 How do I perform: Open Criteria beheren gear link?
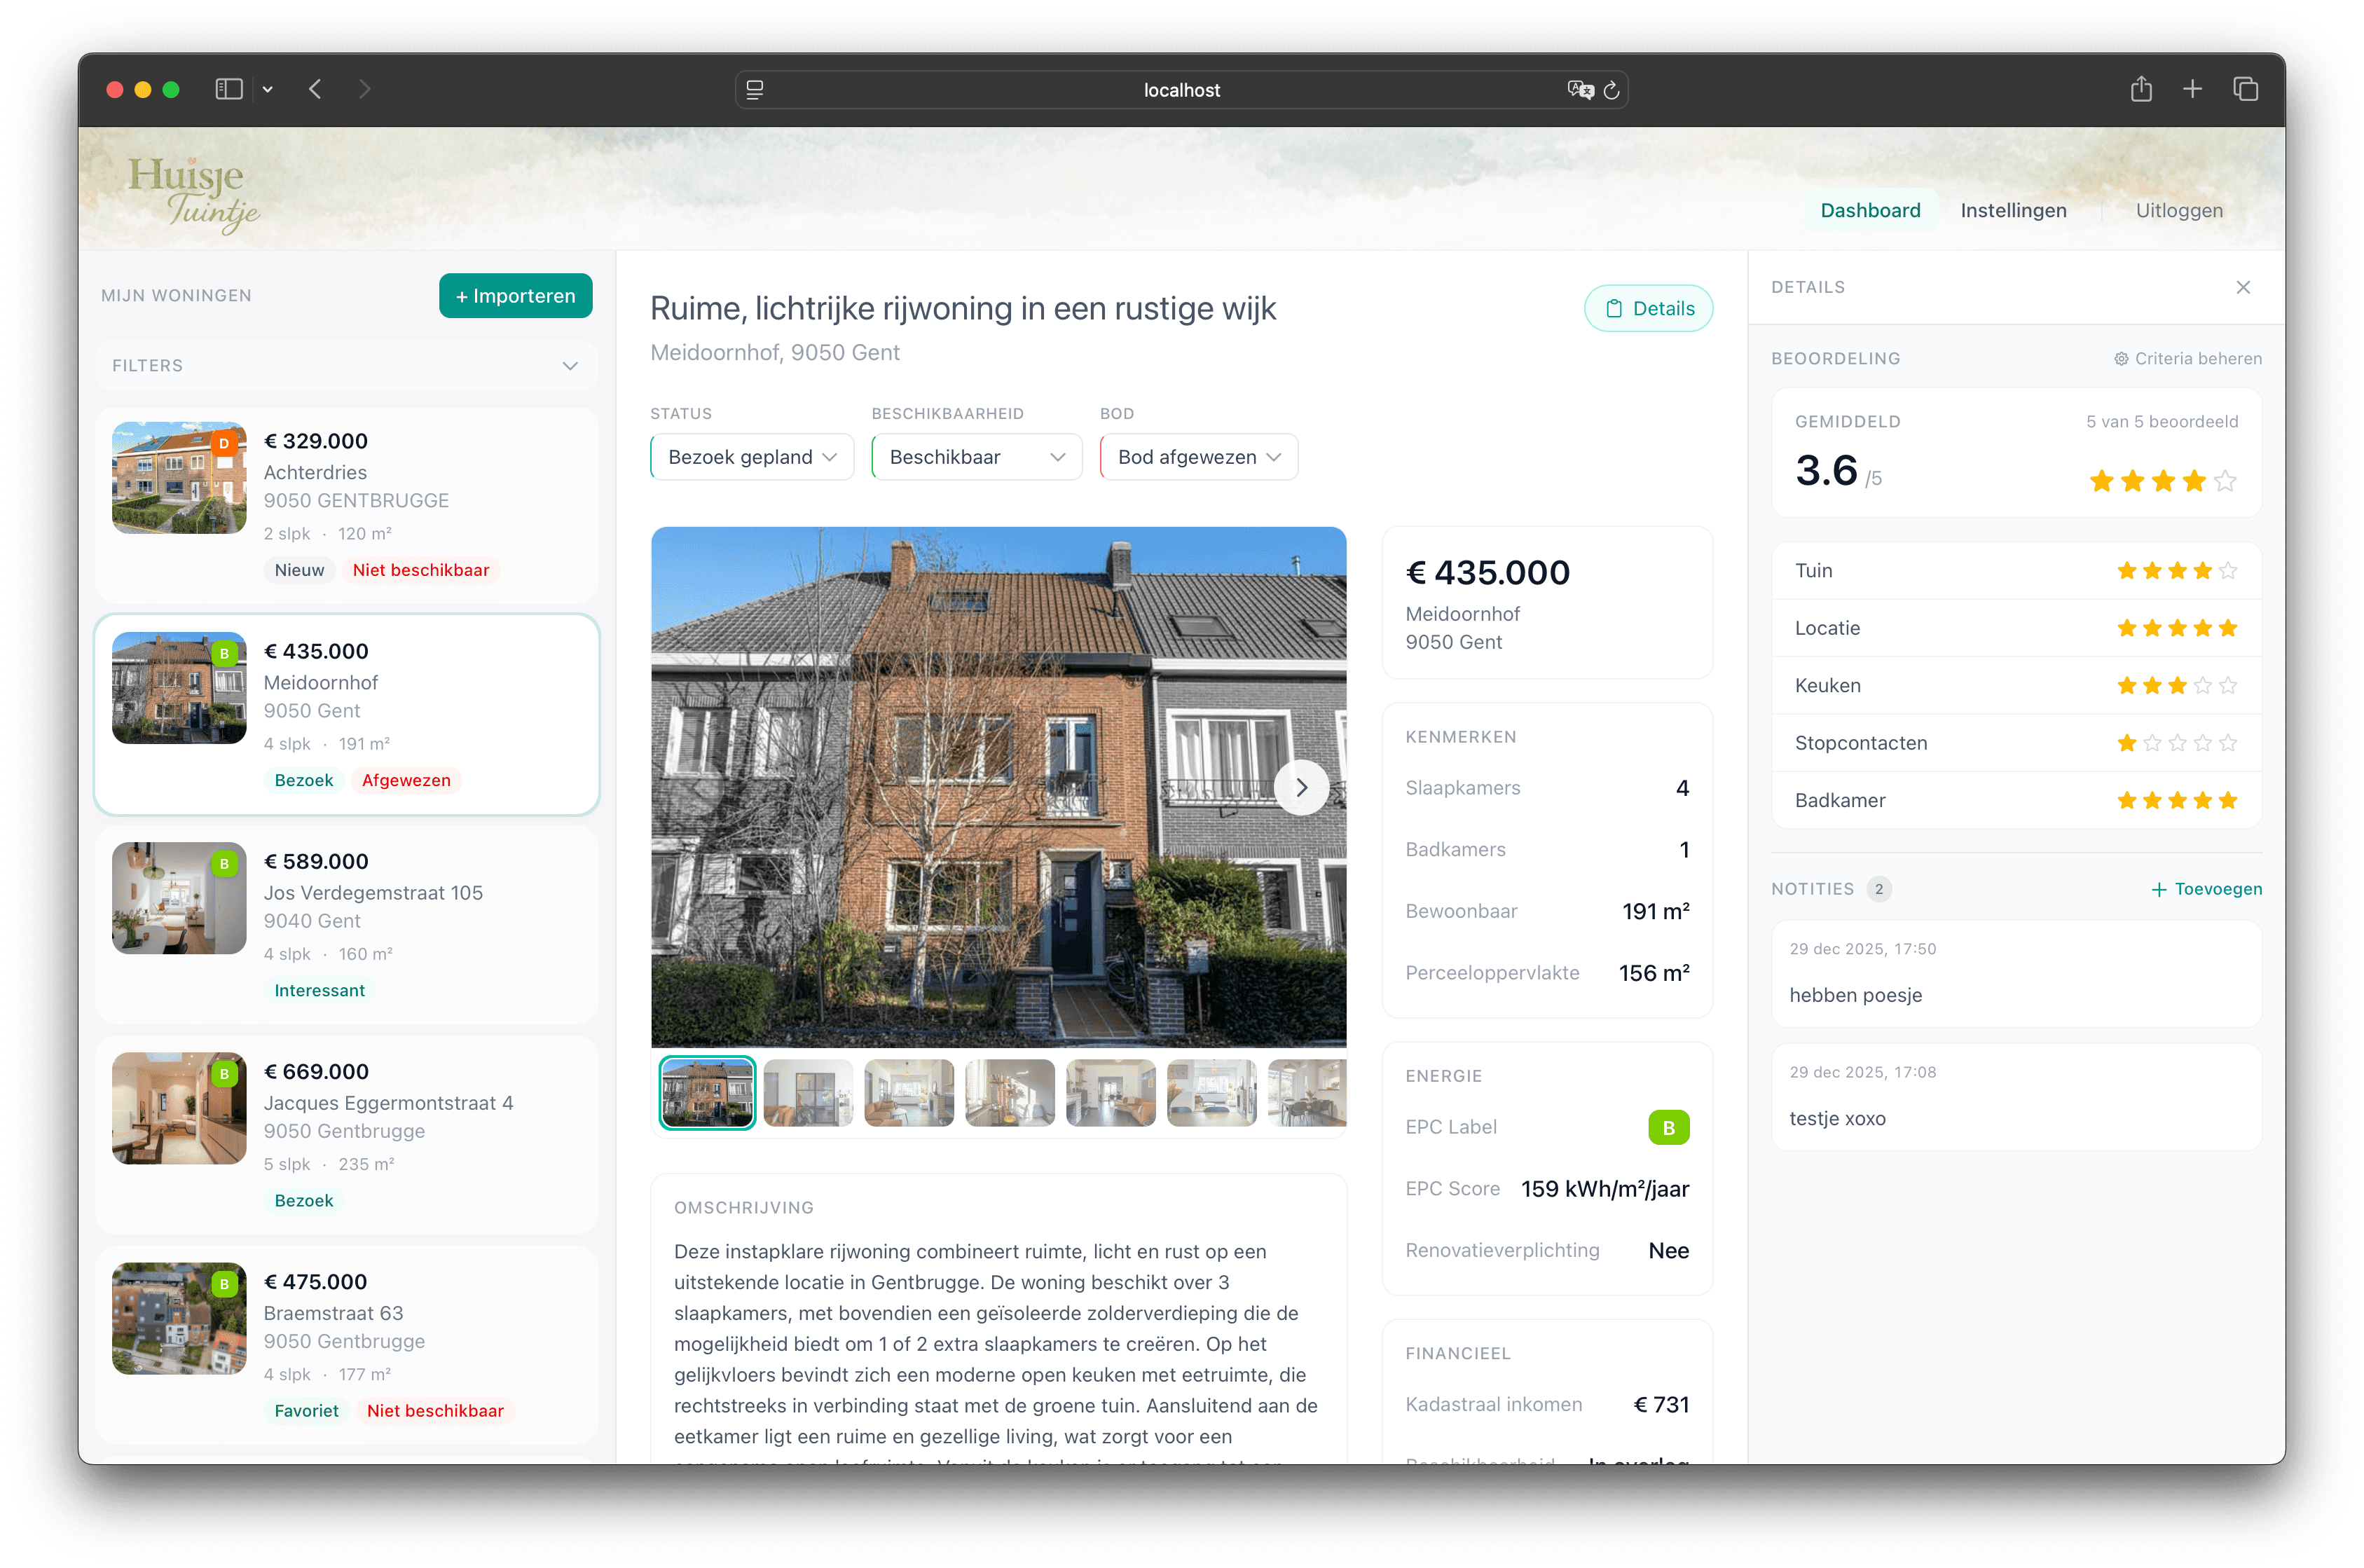(2187, 358)
